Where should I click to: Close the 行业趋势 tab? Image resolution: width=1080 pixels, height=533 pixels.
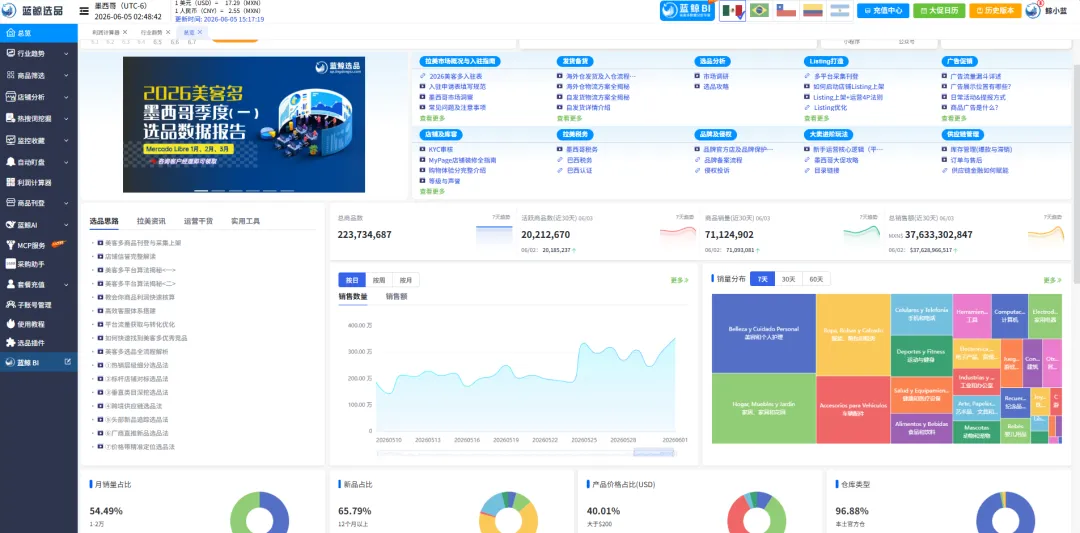click(168, 32)
